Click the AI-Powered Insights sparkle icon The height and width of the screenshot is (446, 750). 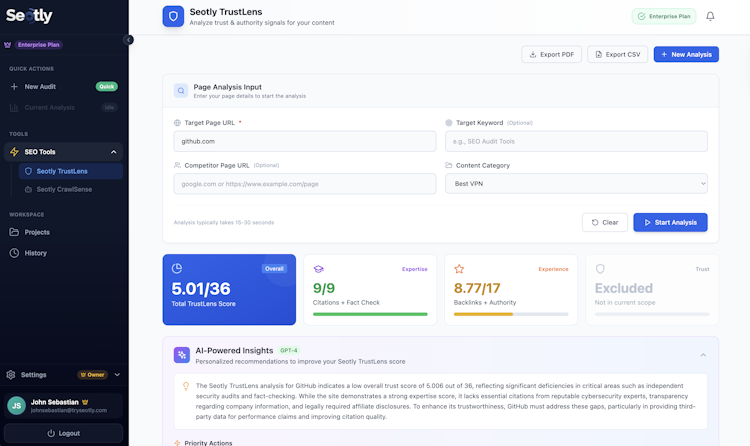[x=182, y=355]
